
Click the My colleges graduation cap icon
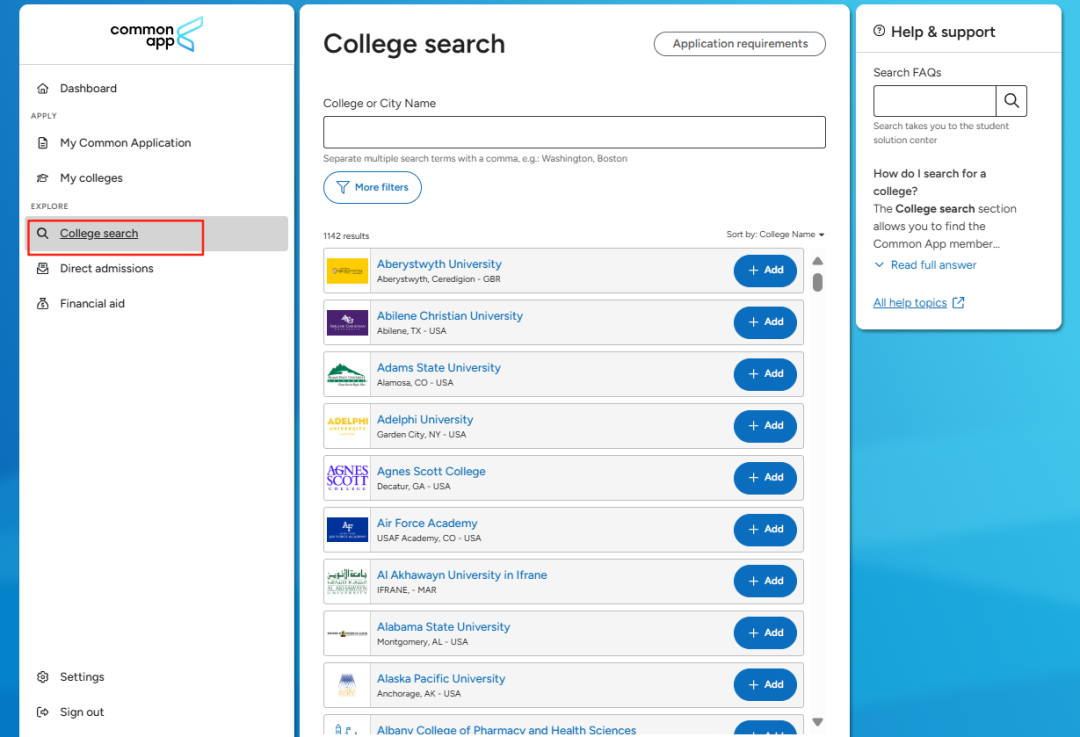[42, 178]
